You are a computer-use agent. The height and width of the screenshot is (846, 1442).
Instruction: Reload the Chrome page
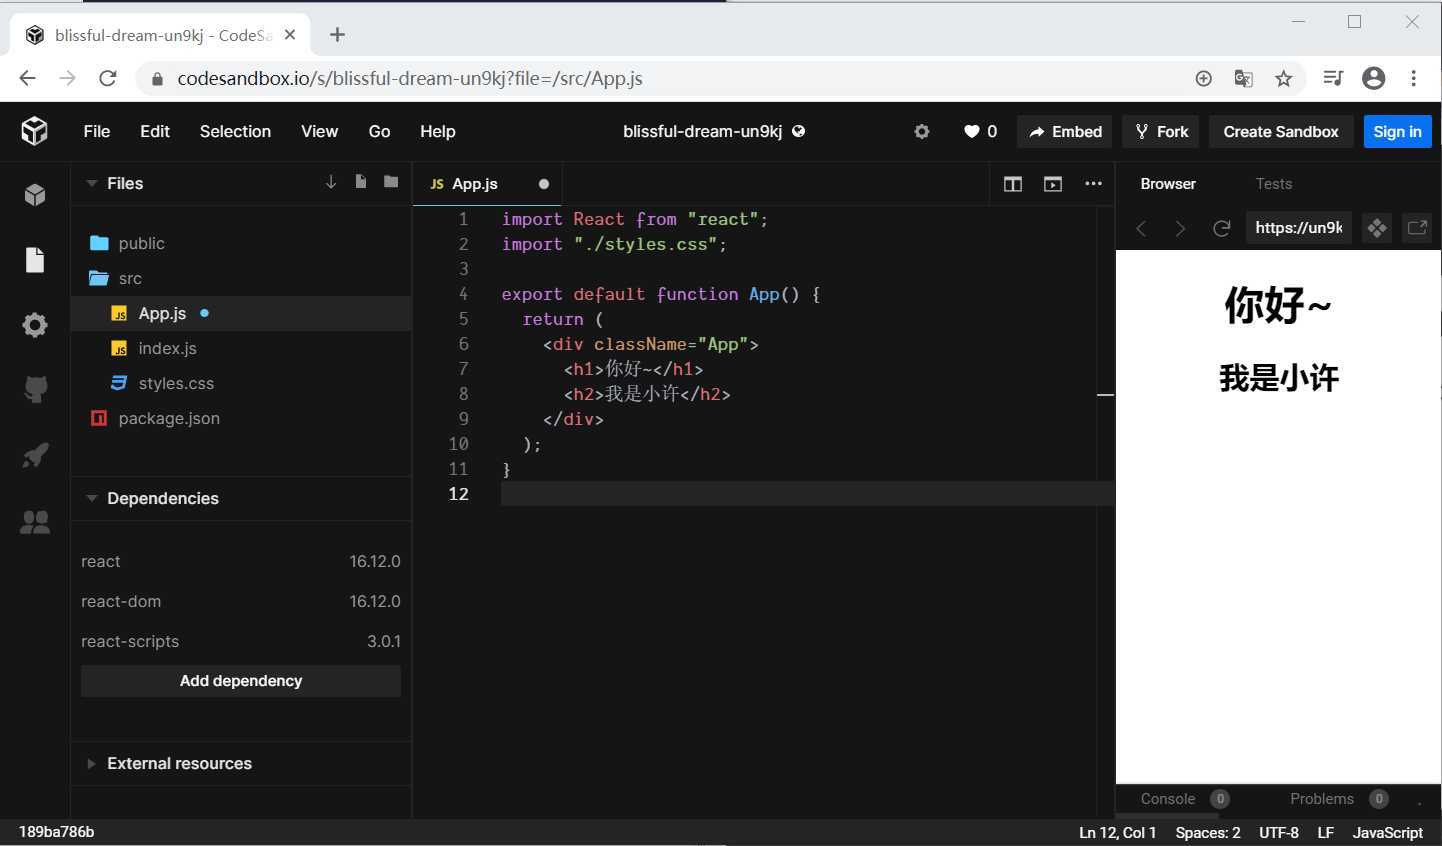tap(108, 78)
